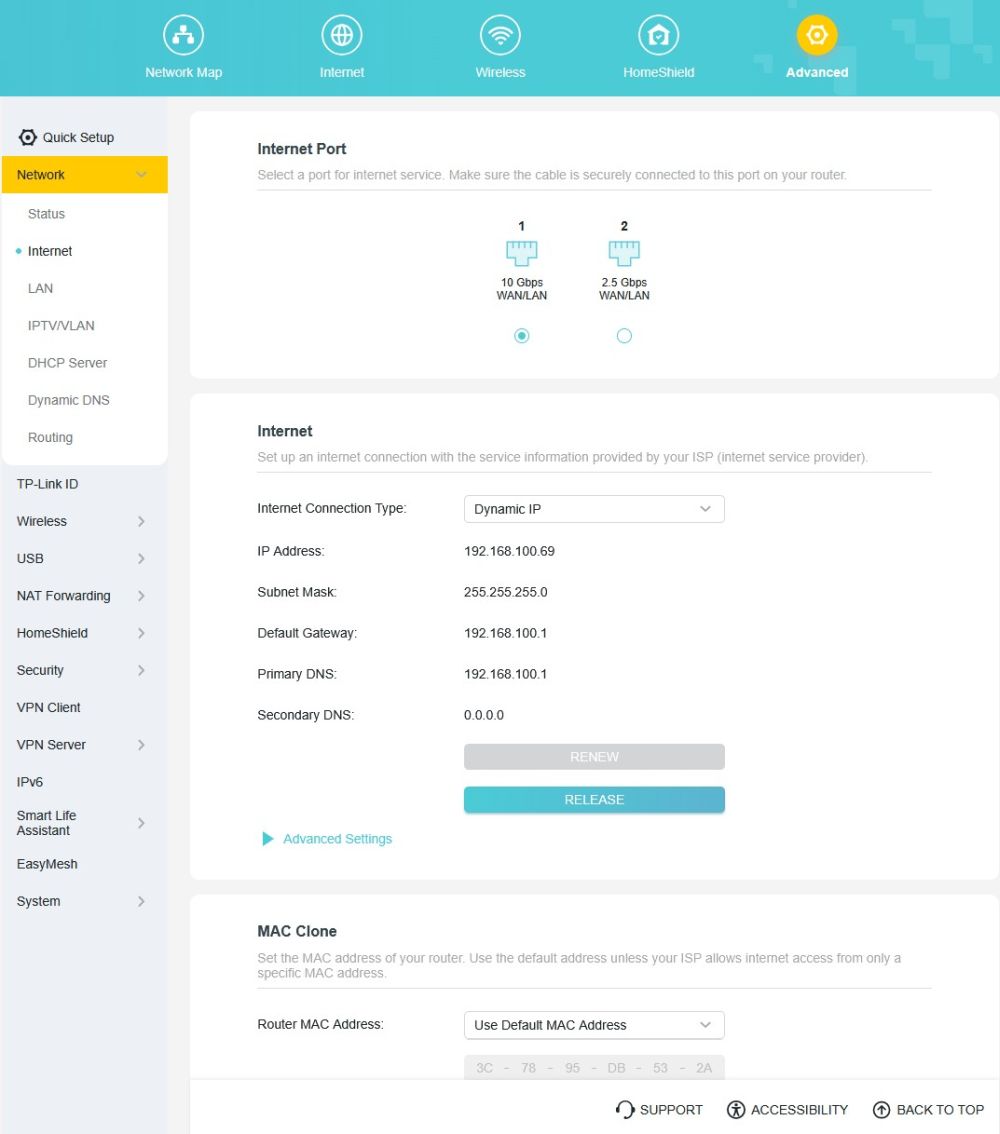This screenshot has width=1000, height=1134.
Task: Click BACK TO TOP
Action: point(928,1110)
